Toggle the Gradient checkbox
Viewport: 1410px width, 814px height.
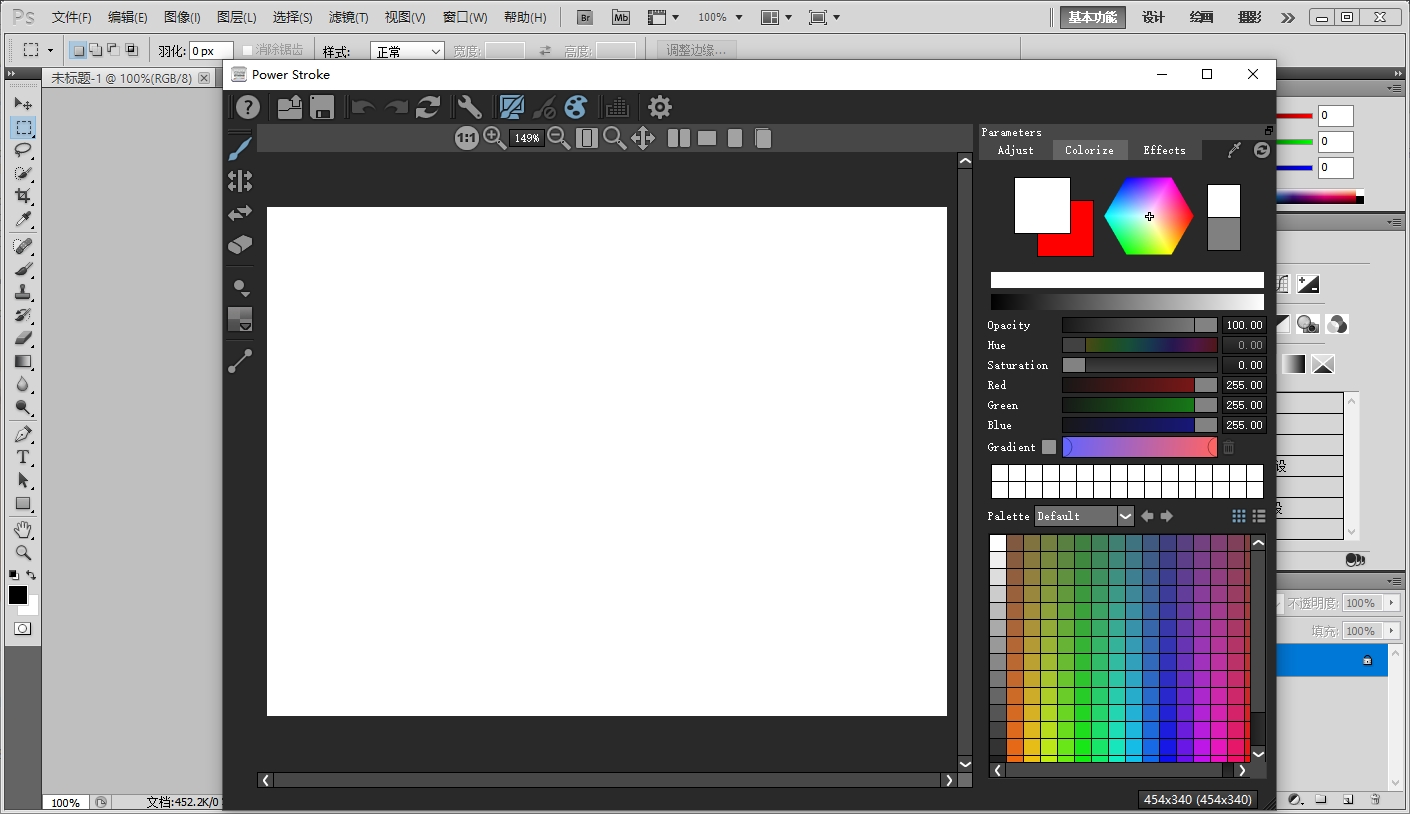point(1049,447)
